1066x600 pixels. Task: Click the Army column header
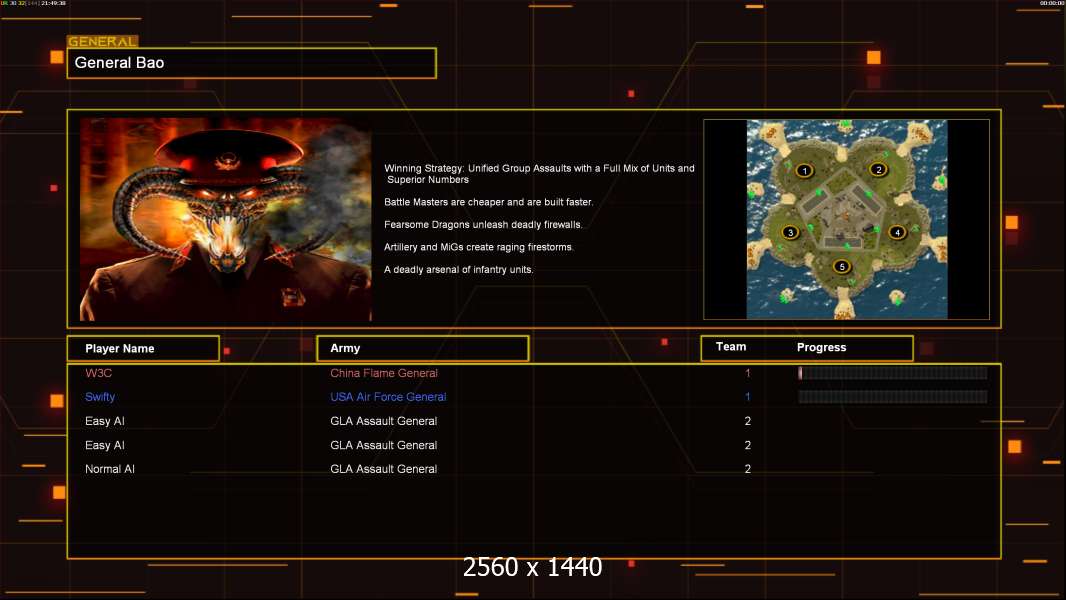[422, 348]
